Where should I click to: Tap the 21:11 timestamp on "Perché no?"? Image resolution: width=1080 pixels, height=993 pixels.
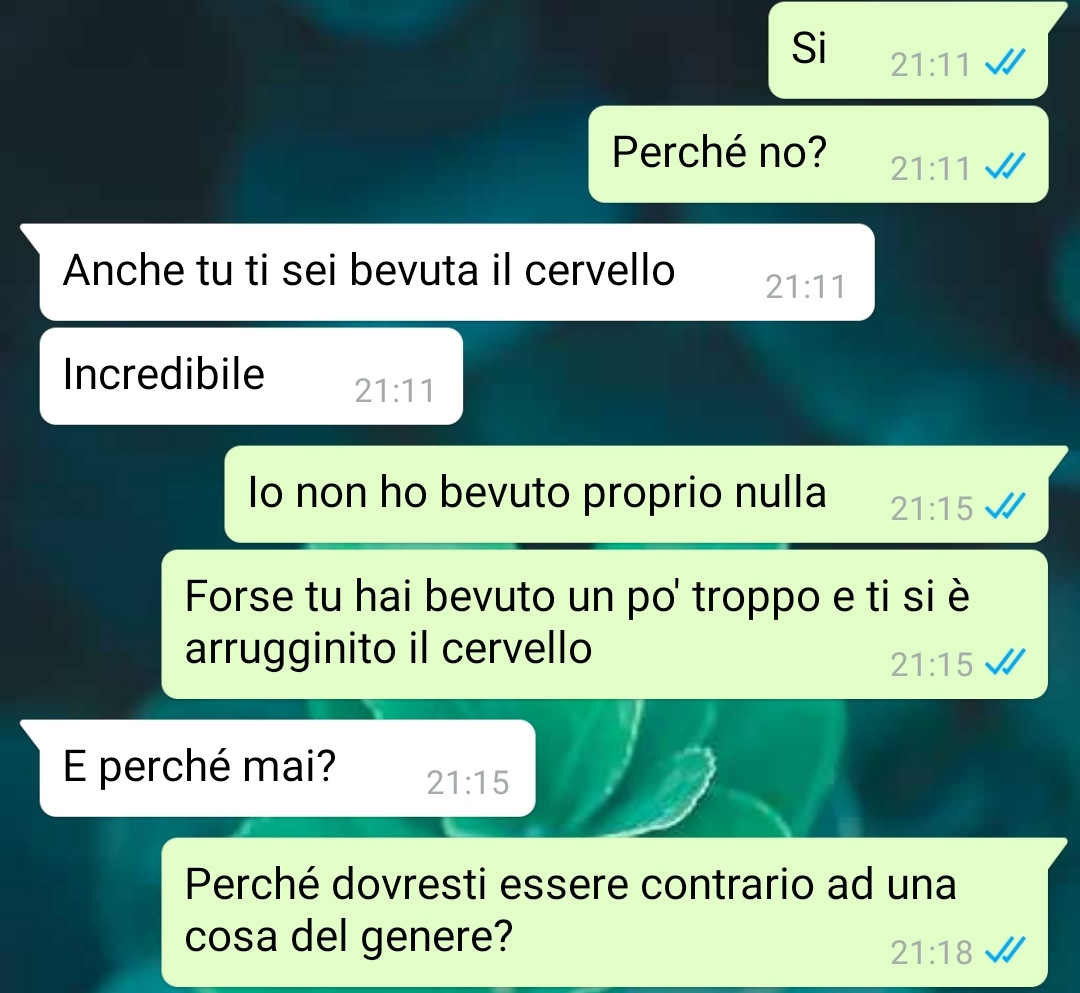[930, 169]
